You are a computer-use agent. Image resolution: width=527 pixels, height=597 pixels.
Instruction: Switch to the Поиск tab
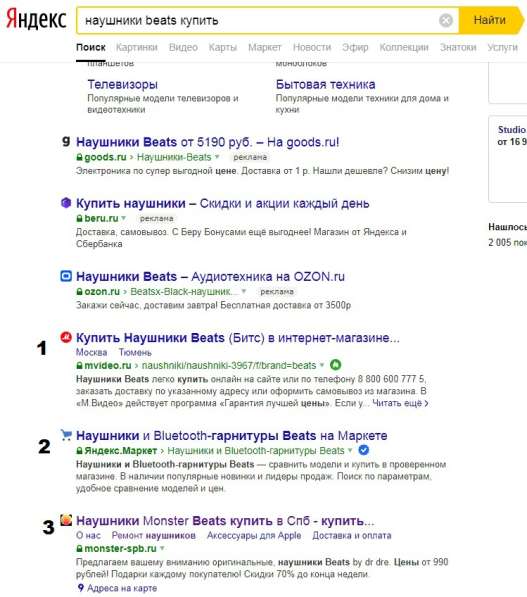91,47
